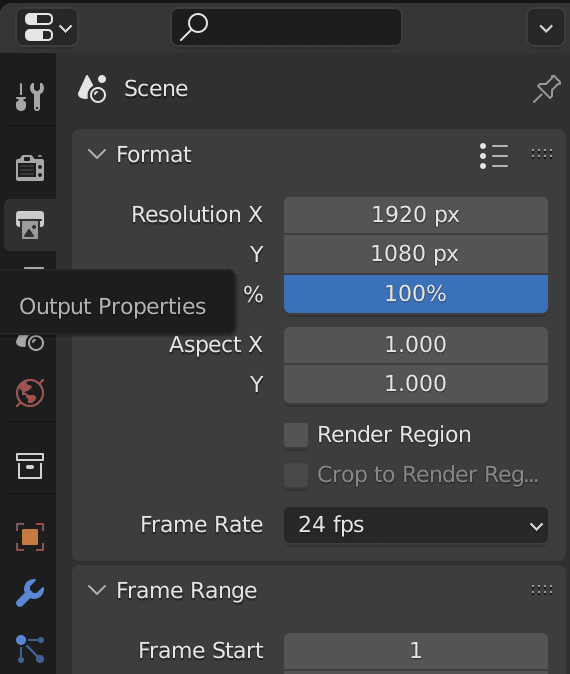Open Modifier Properties wrench tab
This screenshot has height=674, width=570.
30,593
